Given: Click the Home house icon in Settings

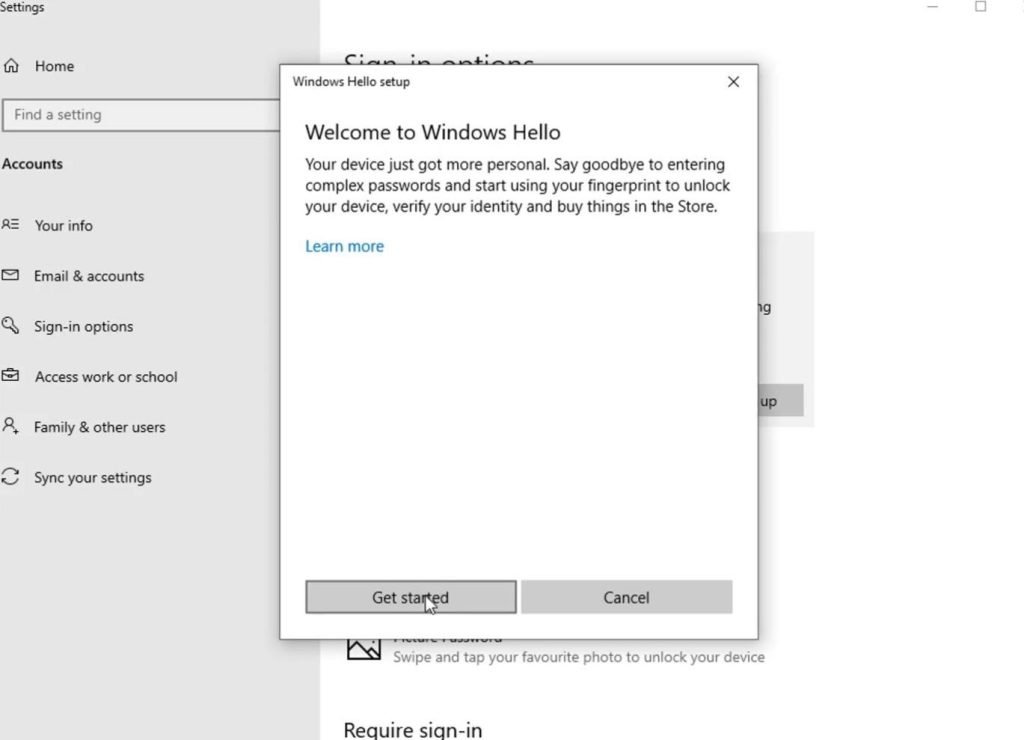Looking at the screenshot, I should click(x=11, y=65).
